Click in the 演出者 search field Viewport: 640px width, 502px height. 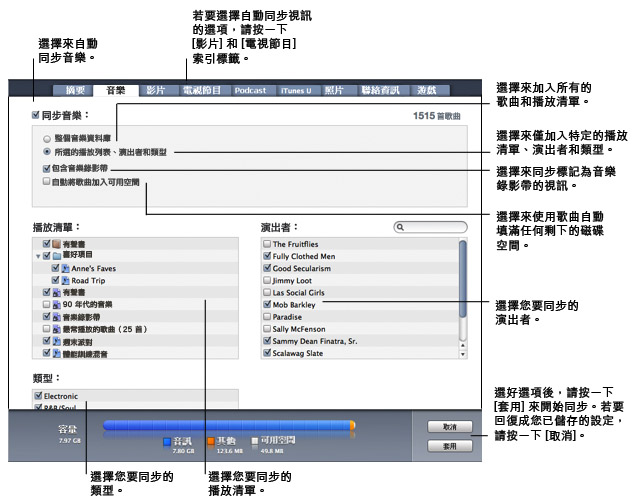[430, 227]
